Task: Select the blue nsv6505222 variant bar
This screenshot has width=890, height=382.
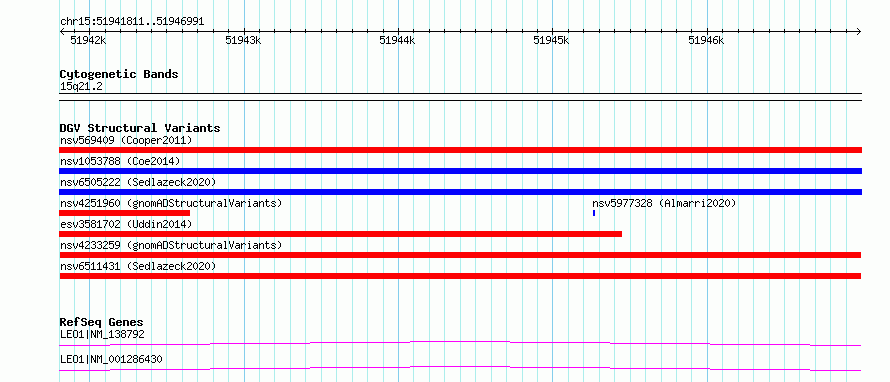Action: click(460, 192)
